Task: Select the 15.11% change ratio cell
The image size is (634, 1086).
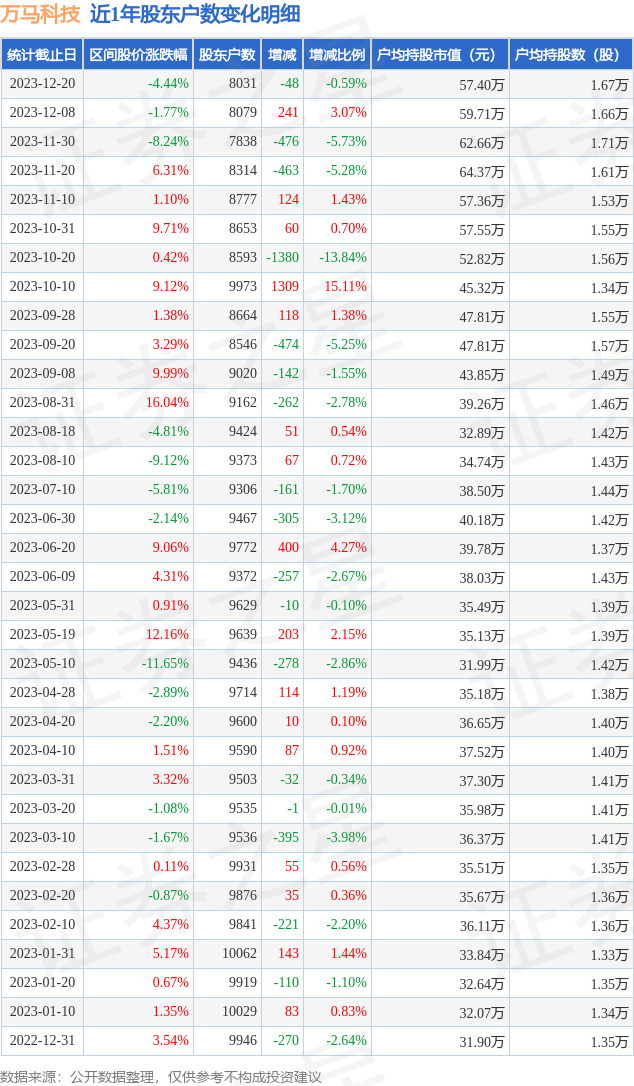Action: pos(345,287)
